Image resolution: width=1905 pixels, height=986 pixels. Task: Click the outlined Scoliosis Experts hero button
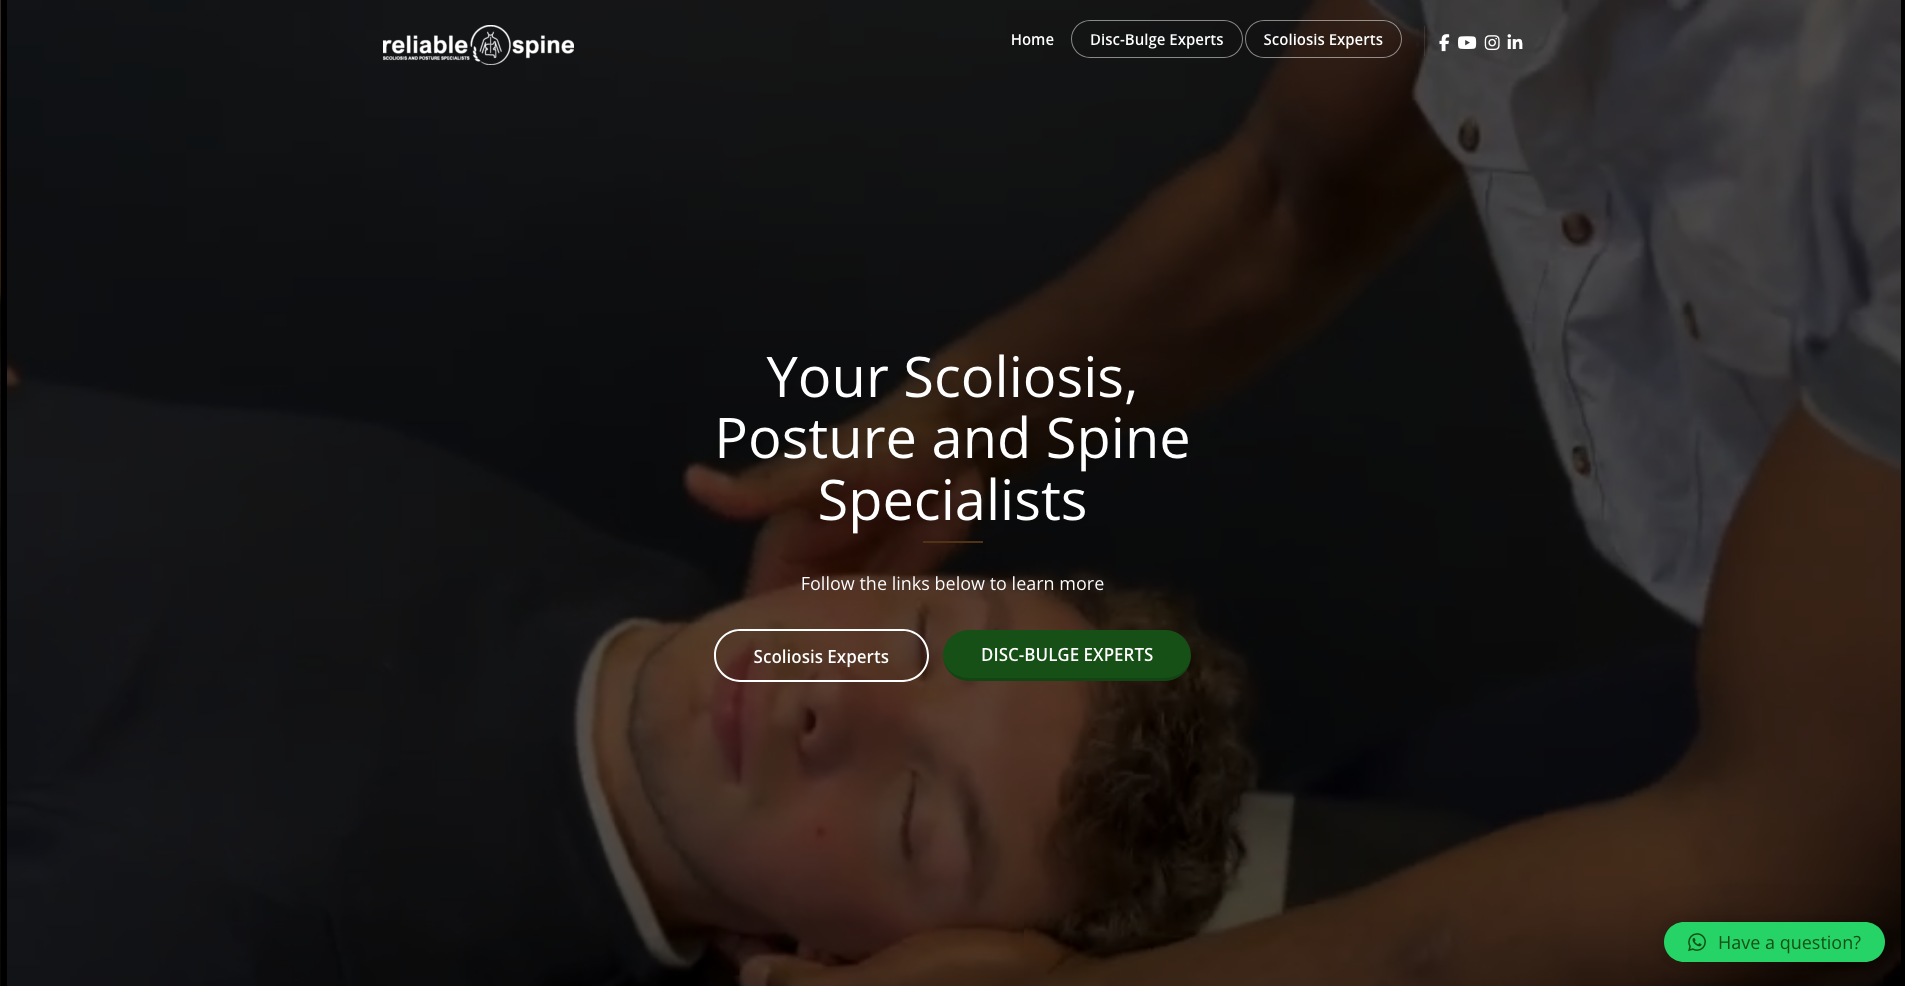821,656
